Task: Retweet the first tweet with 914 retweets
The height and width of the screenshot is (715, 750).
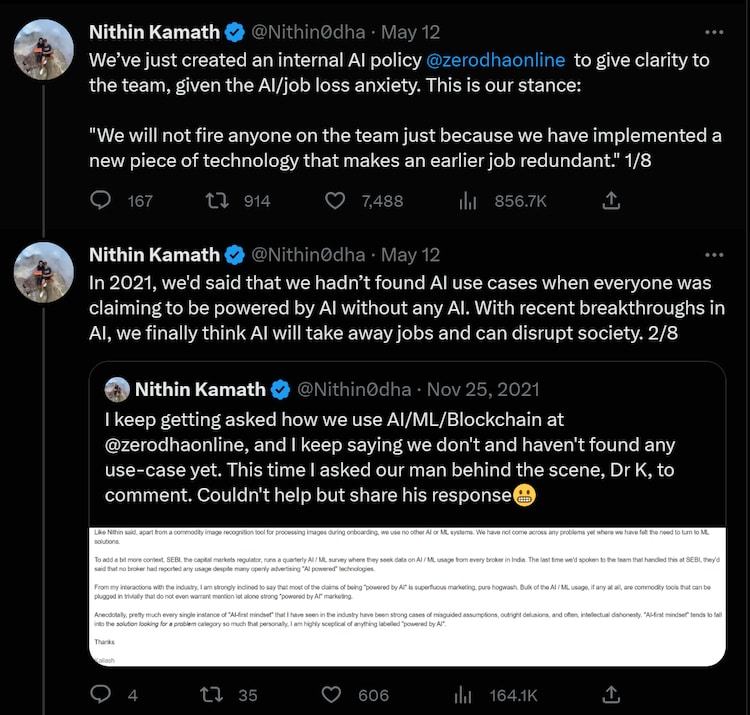Action: coord(216,201)
